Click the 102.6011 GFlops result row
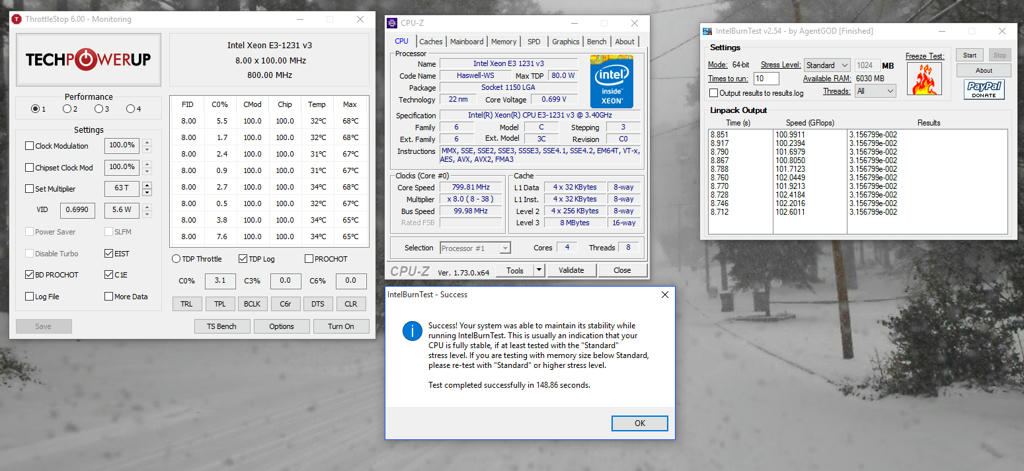Screen dimensions: 1024x471 [858, 212]
